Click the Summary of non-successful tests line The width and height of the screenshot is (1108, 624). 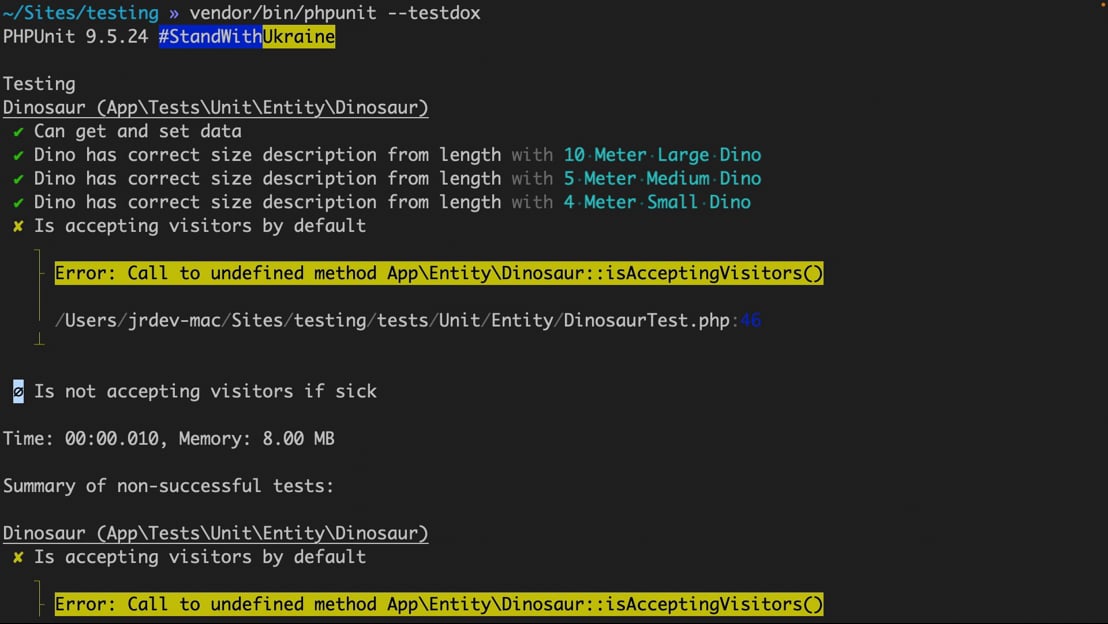point(168,486)
